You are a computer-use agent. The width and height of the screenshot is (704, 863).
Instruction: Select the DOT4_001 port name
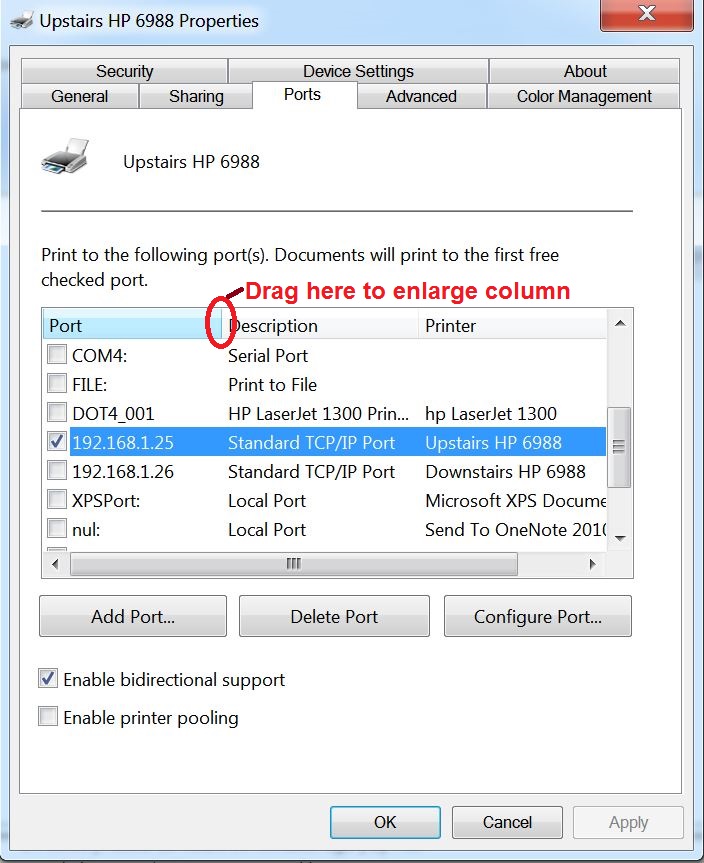tap(113, 414)
